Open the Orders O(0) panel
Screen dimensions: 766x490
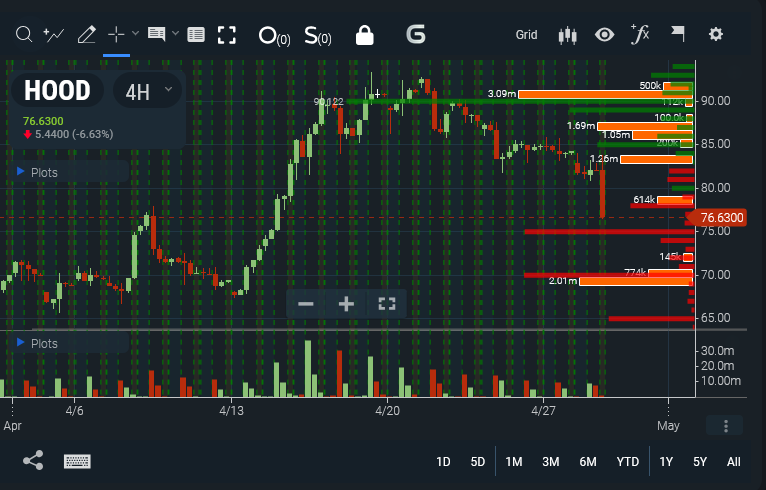[274, 36]
